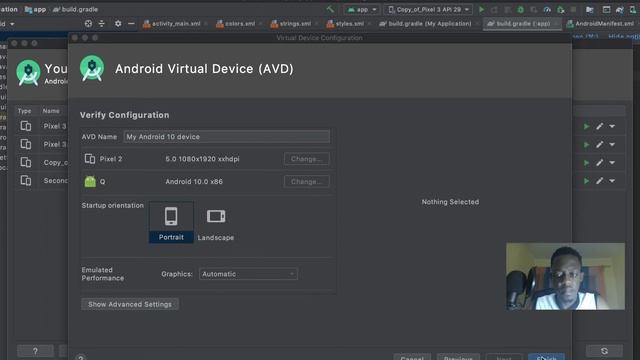Expand actions arrow for first AVD row

tap(612, 127)
